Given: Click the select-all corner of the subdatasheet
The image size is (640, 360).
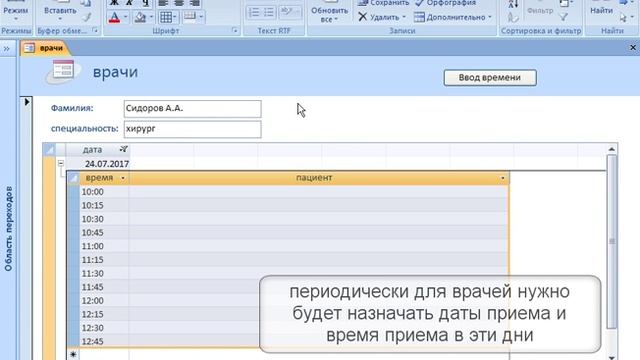Looking at the screenshot, I should 73,178.
